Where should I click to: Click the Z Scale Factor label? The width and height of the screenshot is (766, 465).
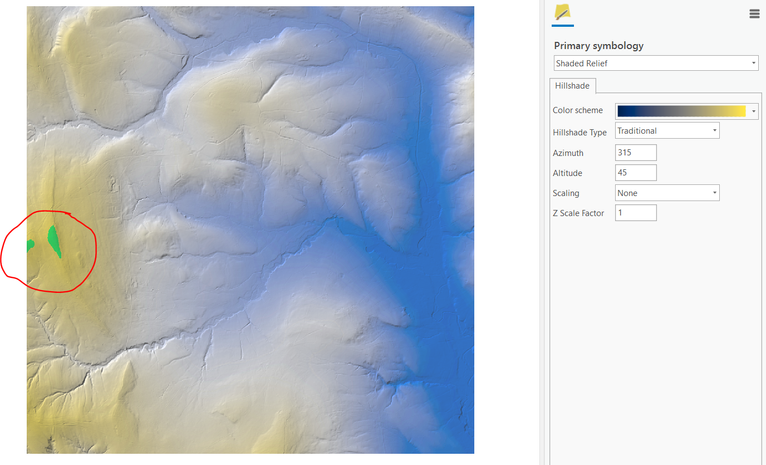click(x=578, y=213)
